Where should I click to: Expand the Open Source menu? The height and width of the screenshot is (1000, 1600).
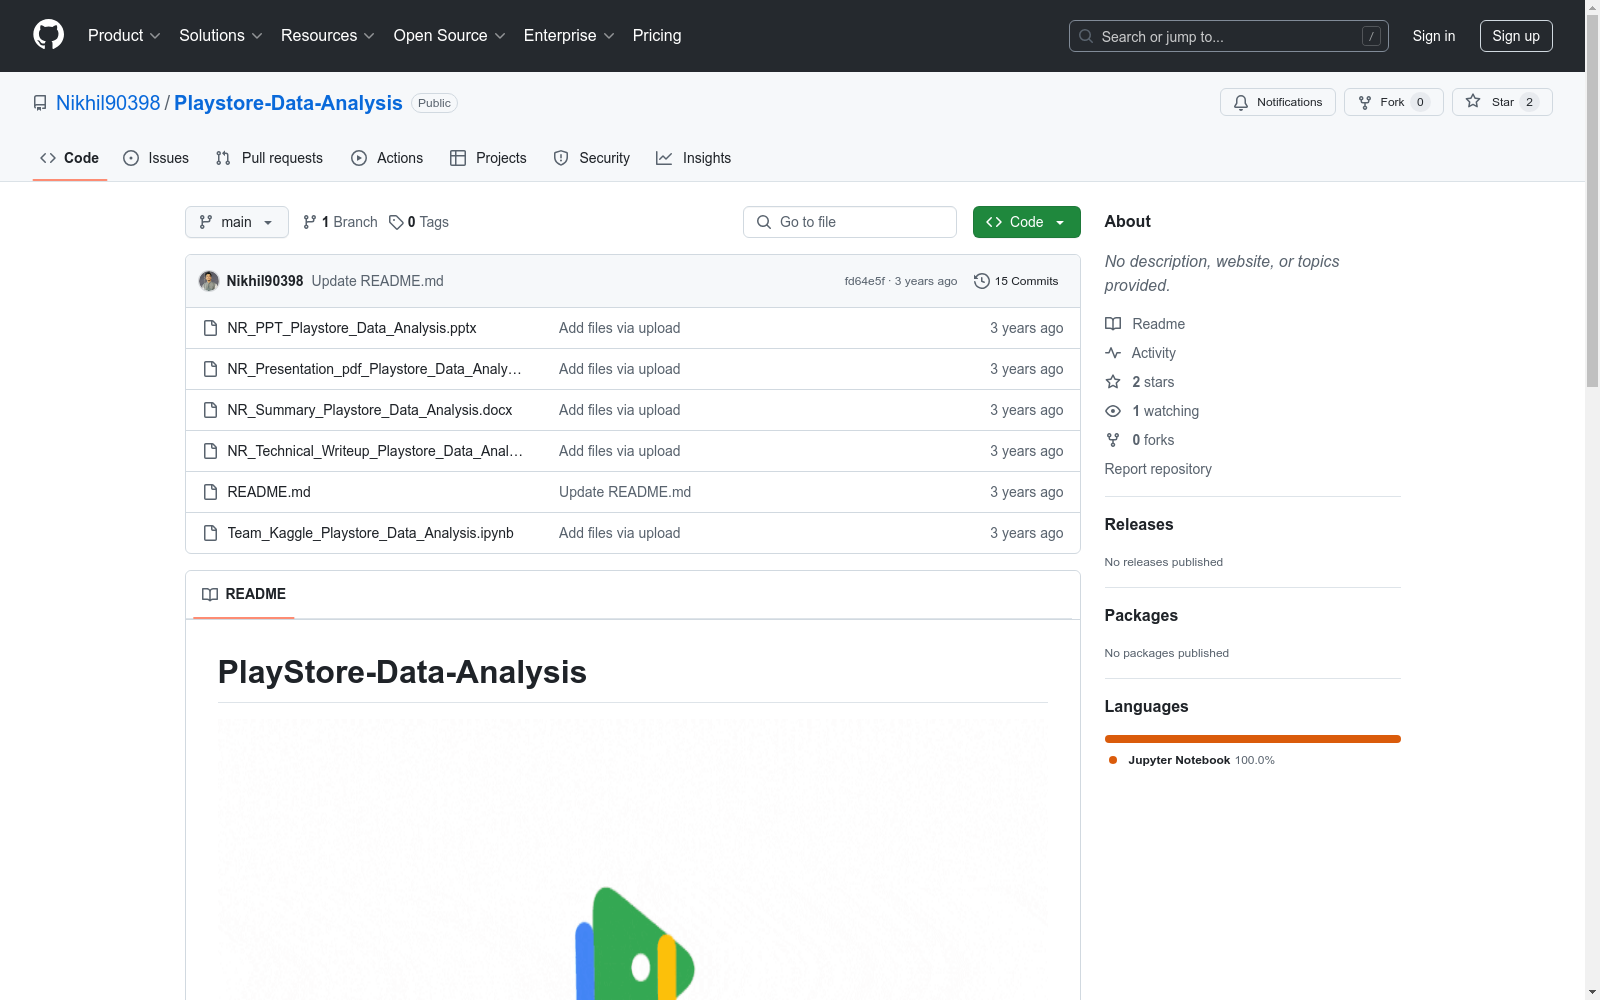point(450,35)
